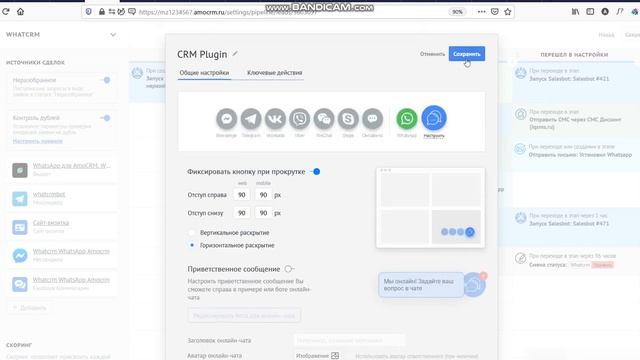This screenshot has height=360, width=640.
Task: Click the 90% page zoom indicator
Action: pos(457,12)
